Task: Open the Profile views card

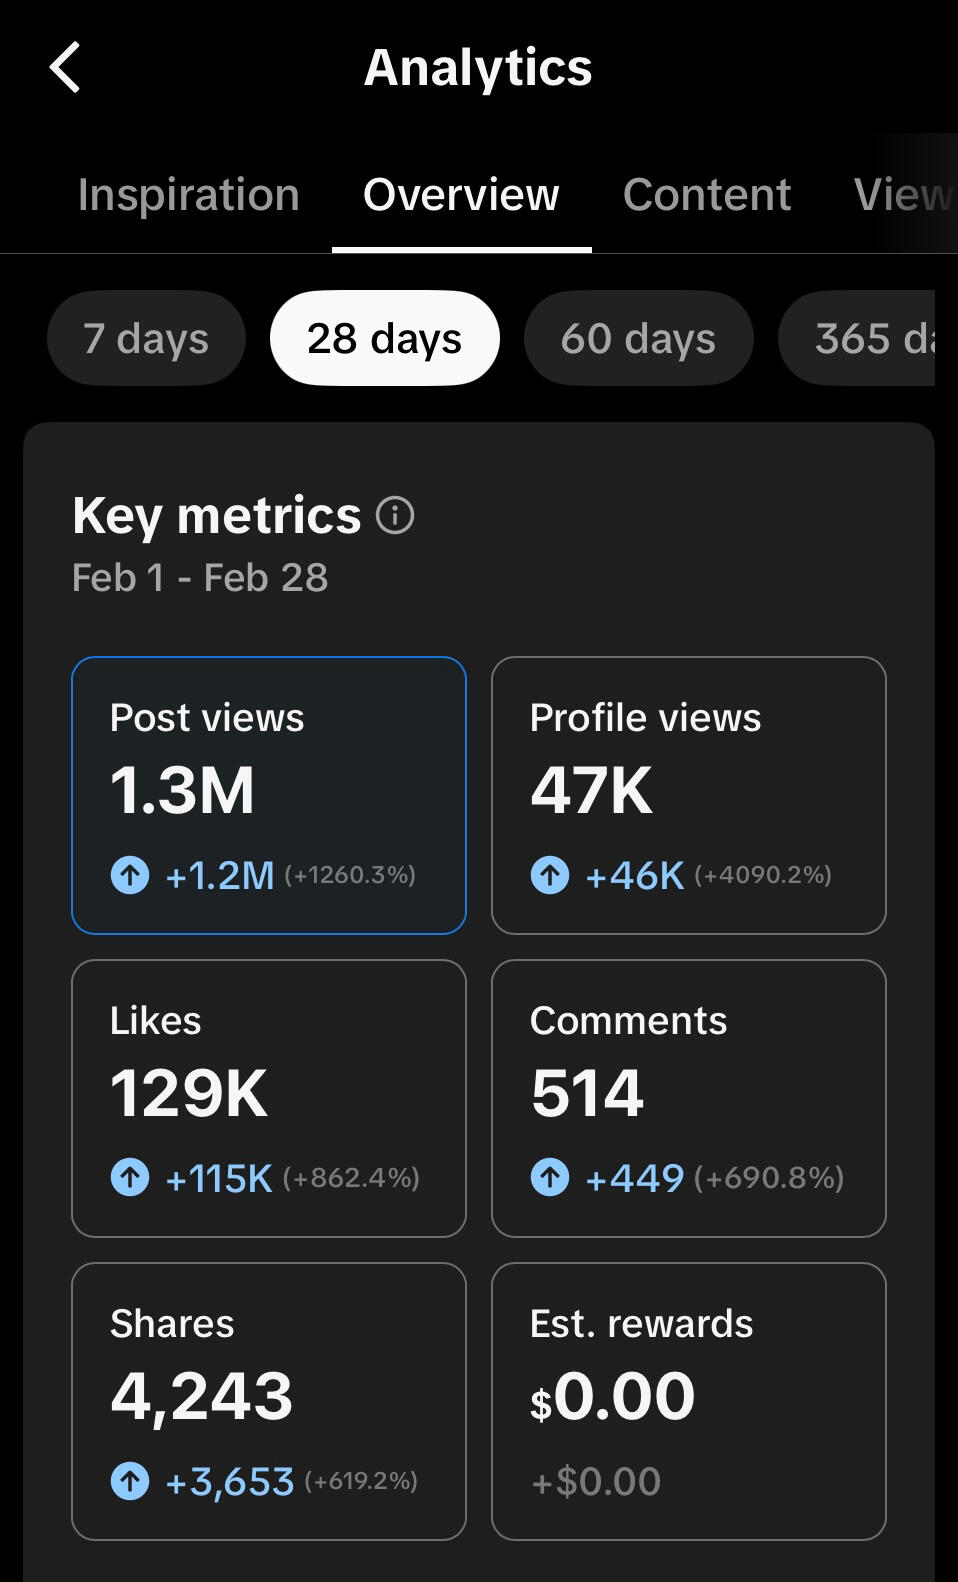Action: (x=689, y=795)
